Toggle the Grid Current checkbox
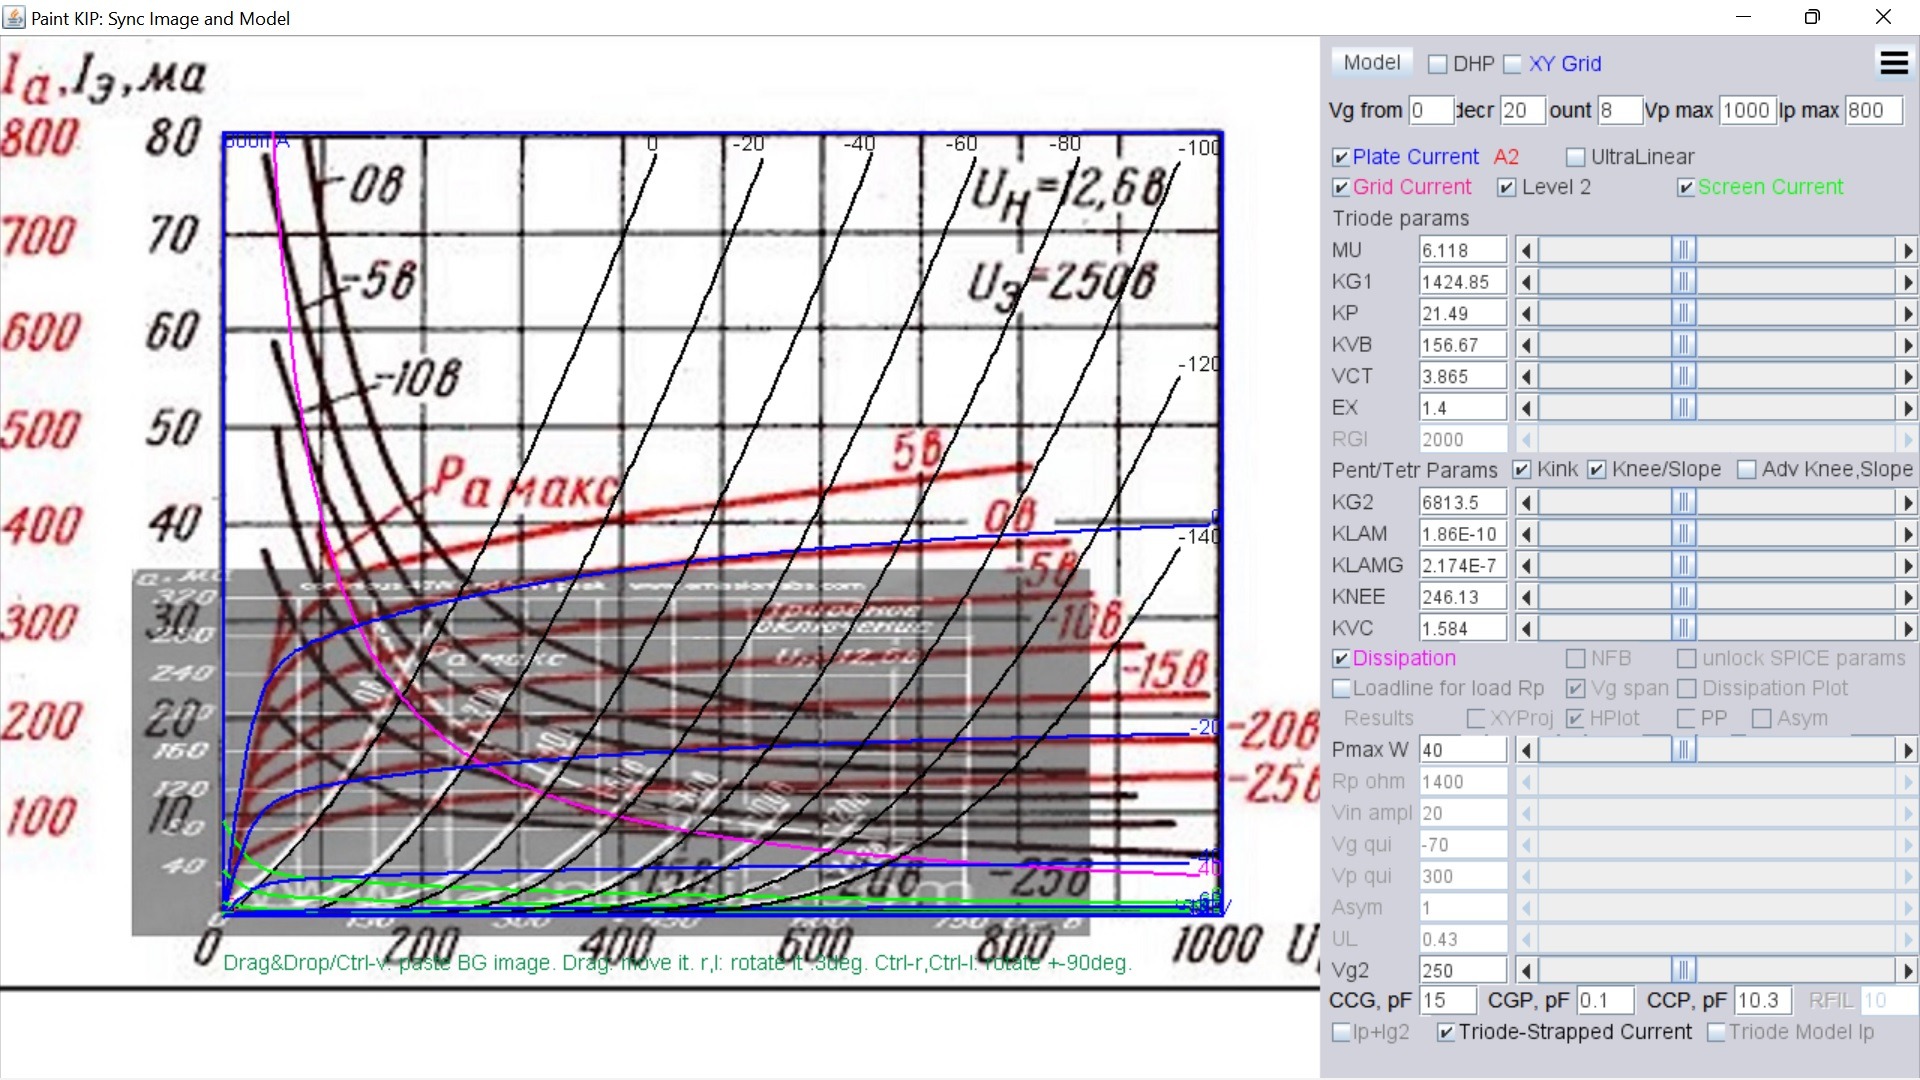This screenshot has height=1080, width=1920. pyautogui.click(x=1342, y=187)
